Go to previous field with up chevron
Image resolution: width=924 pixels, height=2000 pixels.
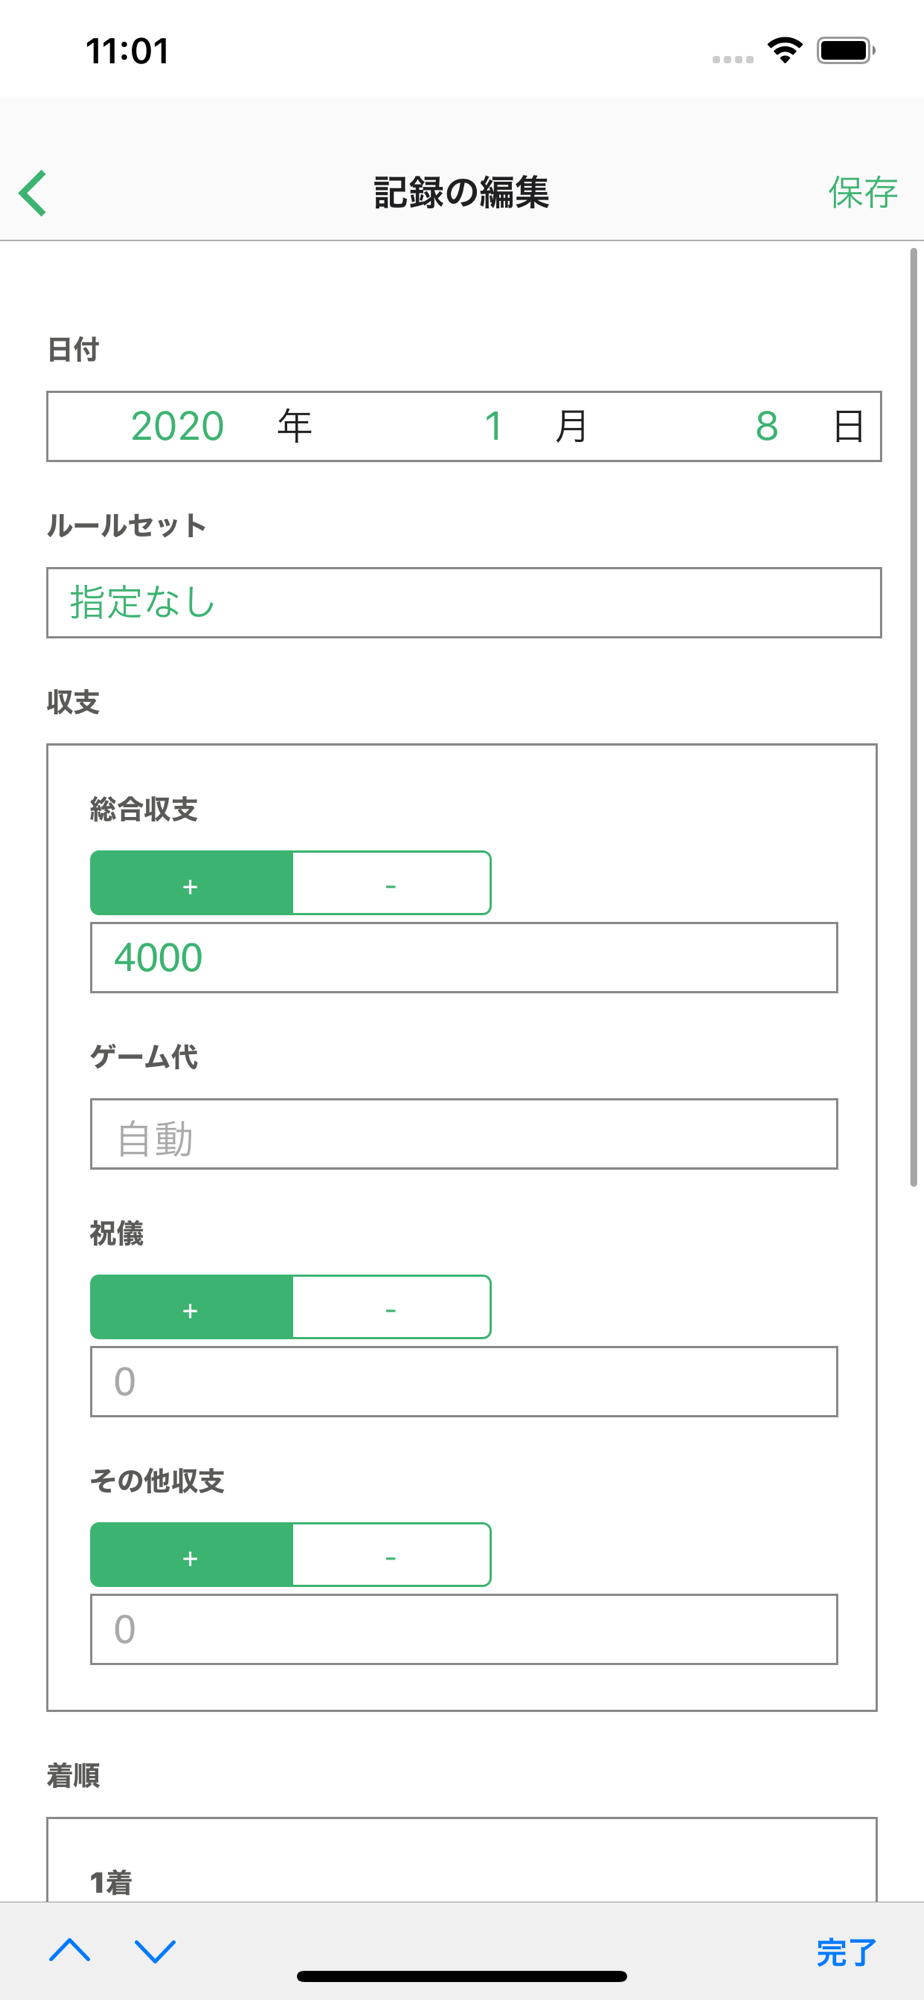coord(70,1950)
